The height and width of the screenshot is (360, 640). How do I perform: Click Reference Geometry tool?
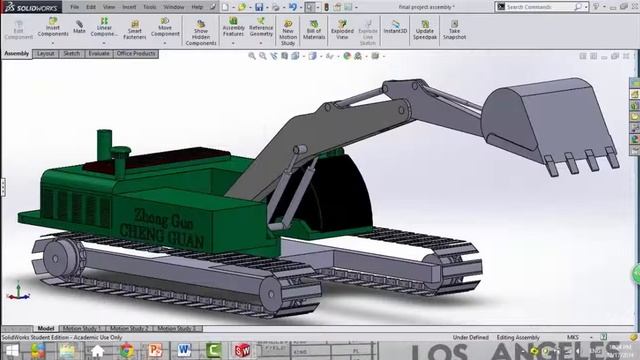pyautogui.click(x=261, y=27)
